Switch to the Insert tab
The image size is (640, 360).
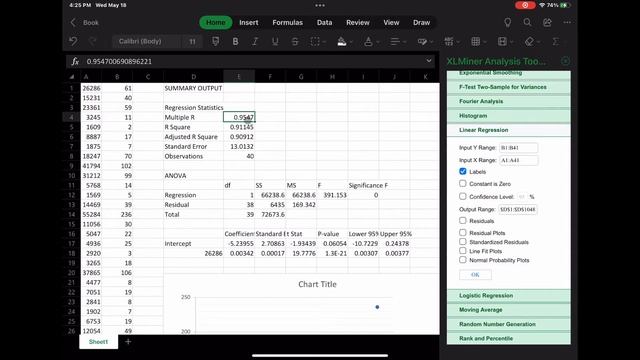[249, 22]
